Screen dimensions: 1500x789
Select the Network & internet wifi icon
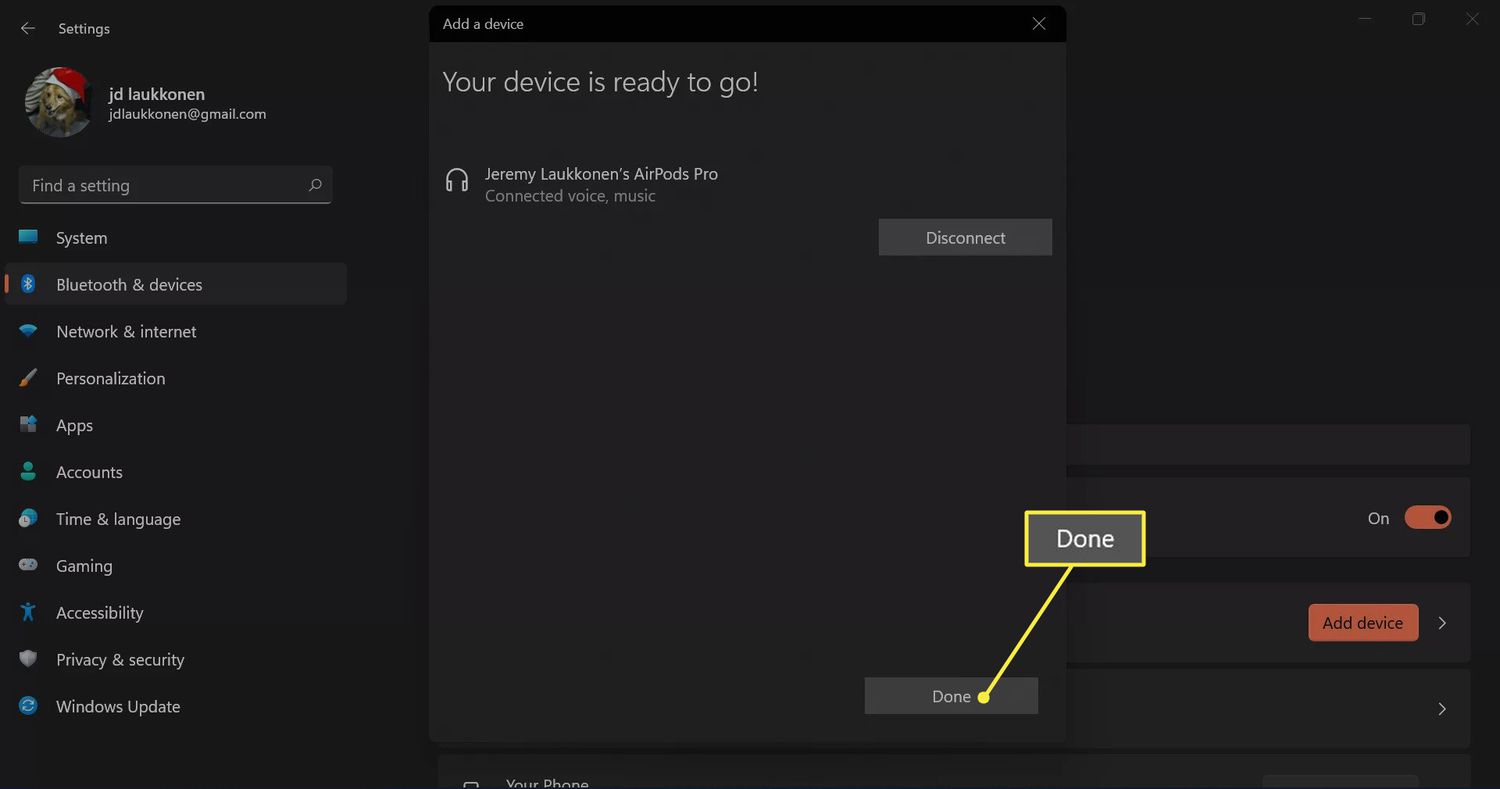tap(28, 331)
